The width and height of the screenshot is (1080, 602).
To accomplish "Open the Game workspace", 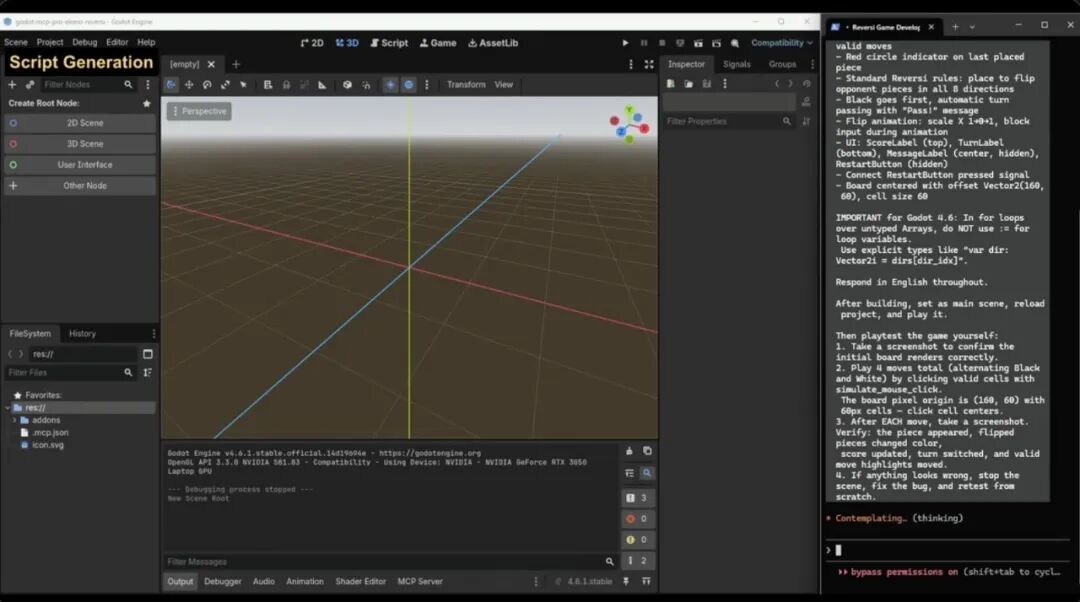I will [x=438, y=43].
